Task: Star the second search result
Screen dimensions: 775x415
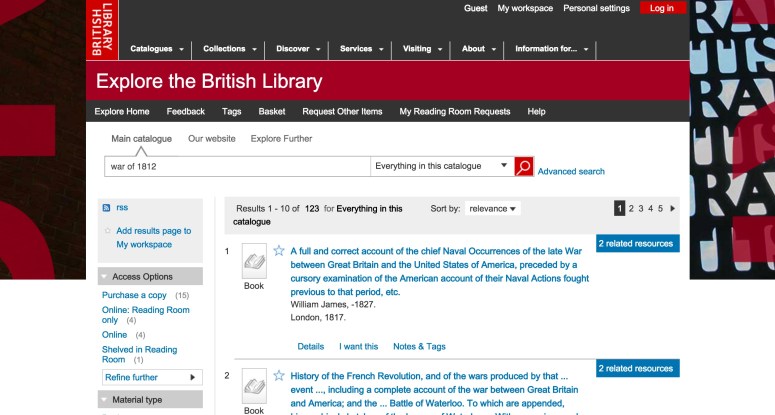Action: pyautogui.click(x=279, y=376)
